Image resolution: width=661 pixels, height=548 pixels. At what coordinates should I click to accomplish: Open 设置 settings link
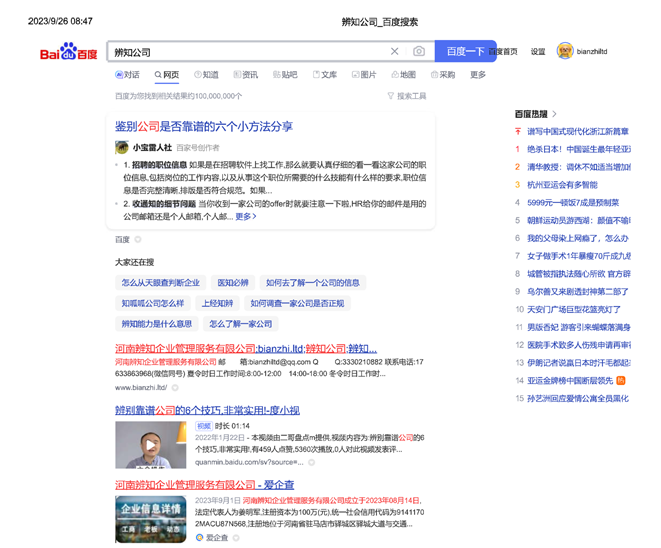(x=538, y=51)
